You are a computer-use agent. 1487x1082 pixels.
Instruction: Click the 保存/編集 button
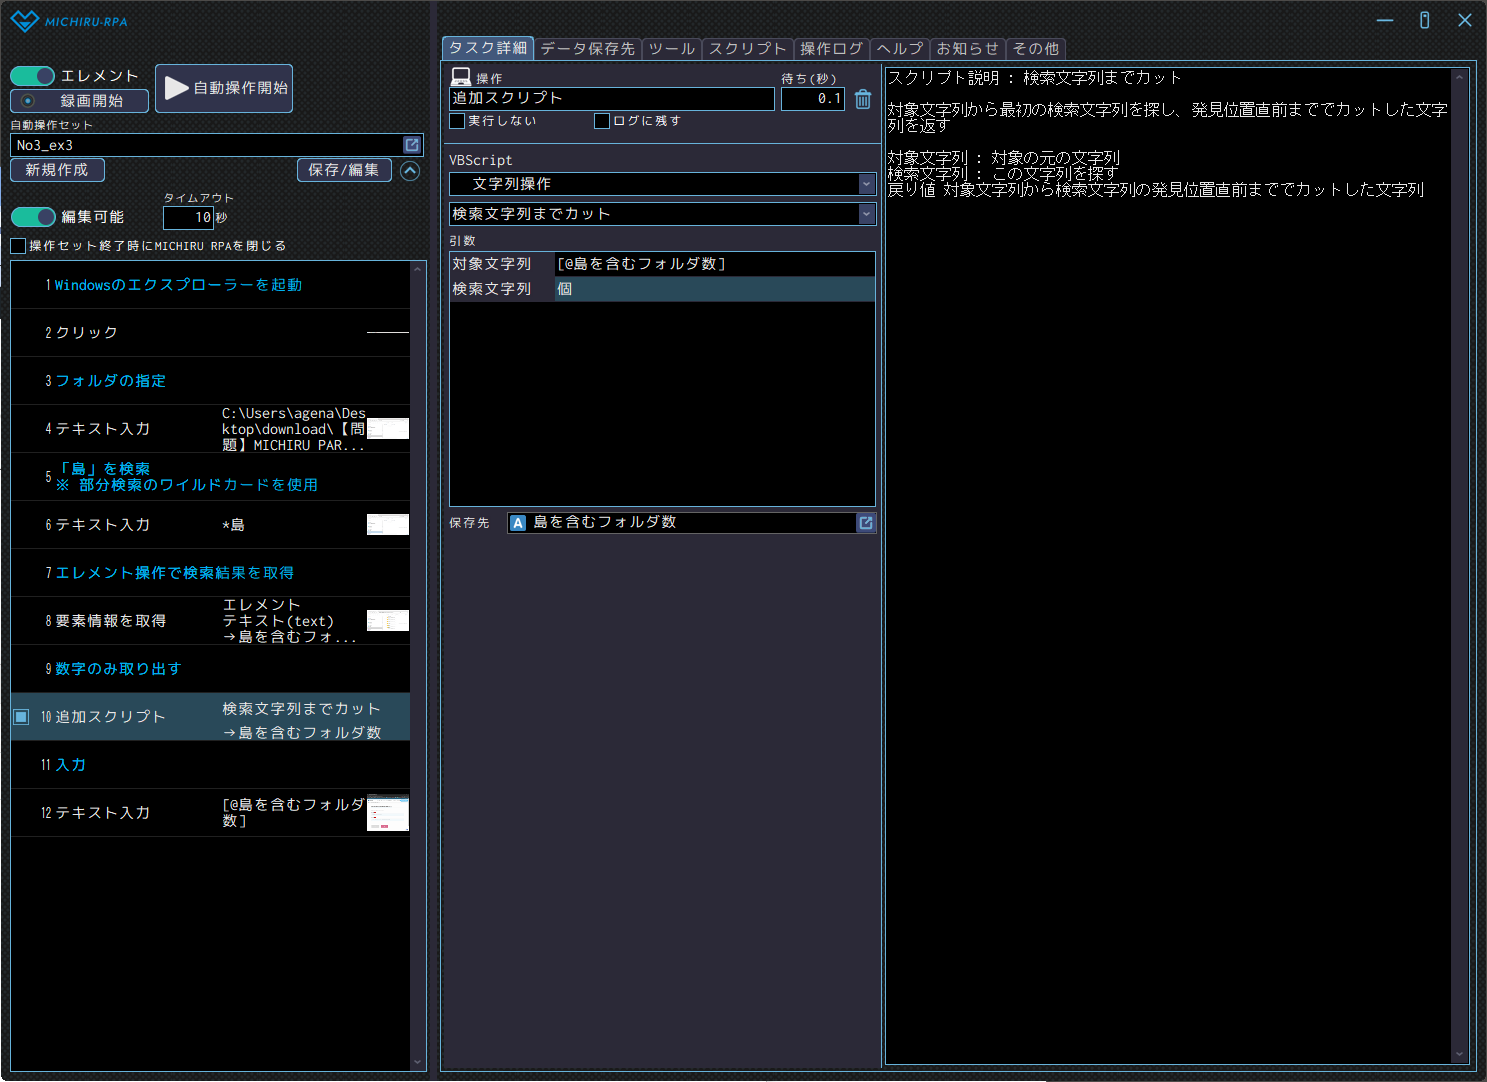click(343, 170)
